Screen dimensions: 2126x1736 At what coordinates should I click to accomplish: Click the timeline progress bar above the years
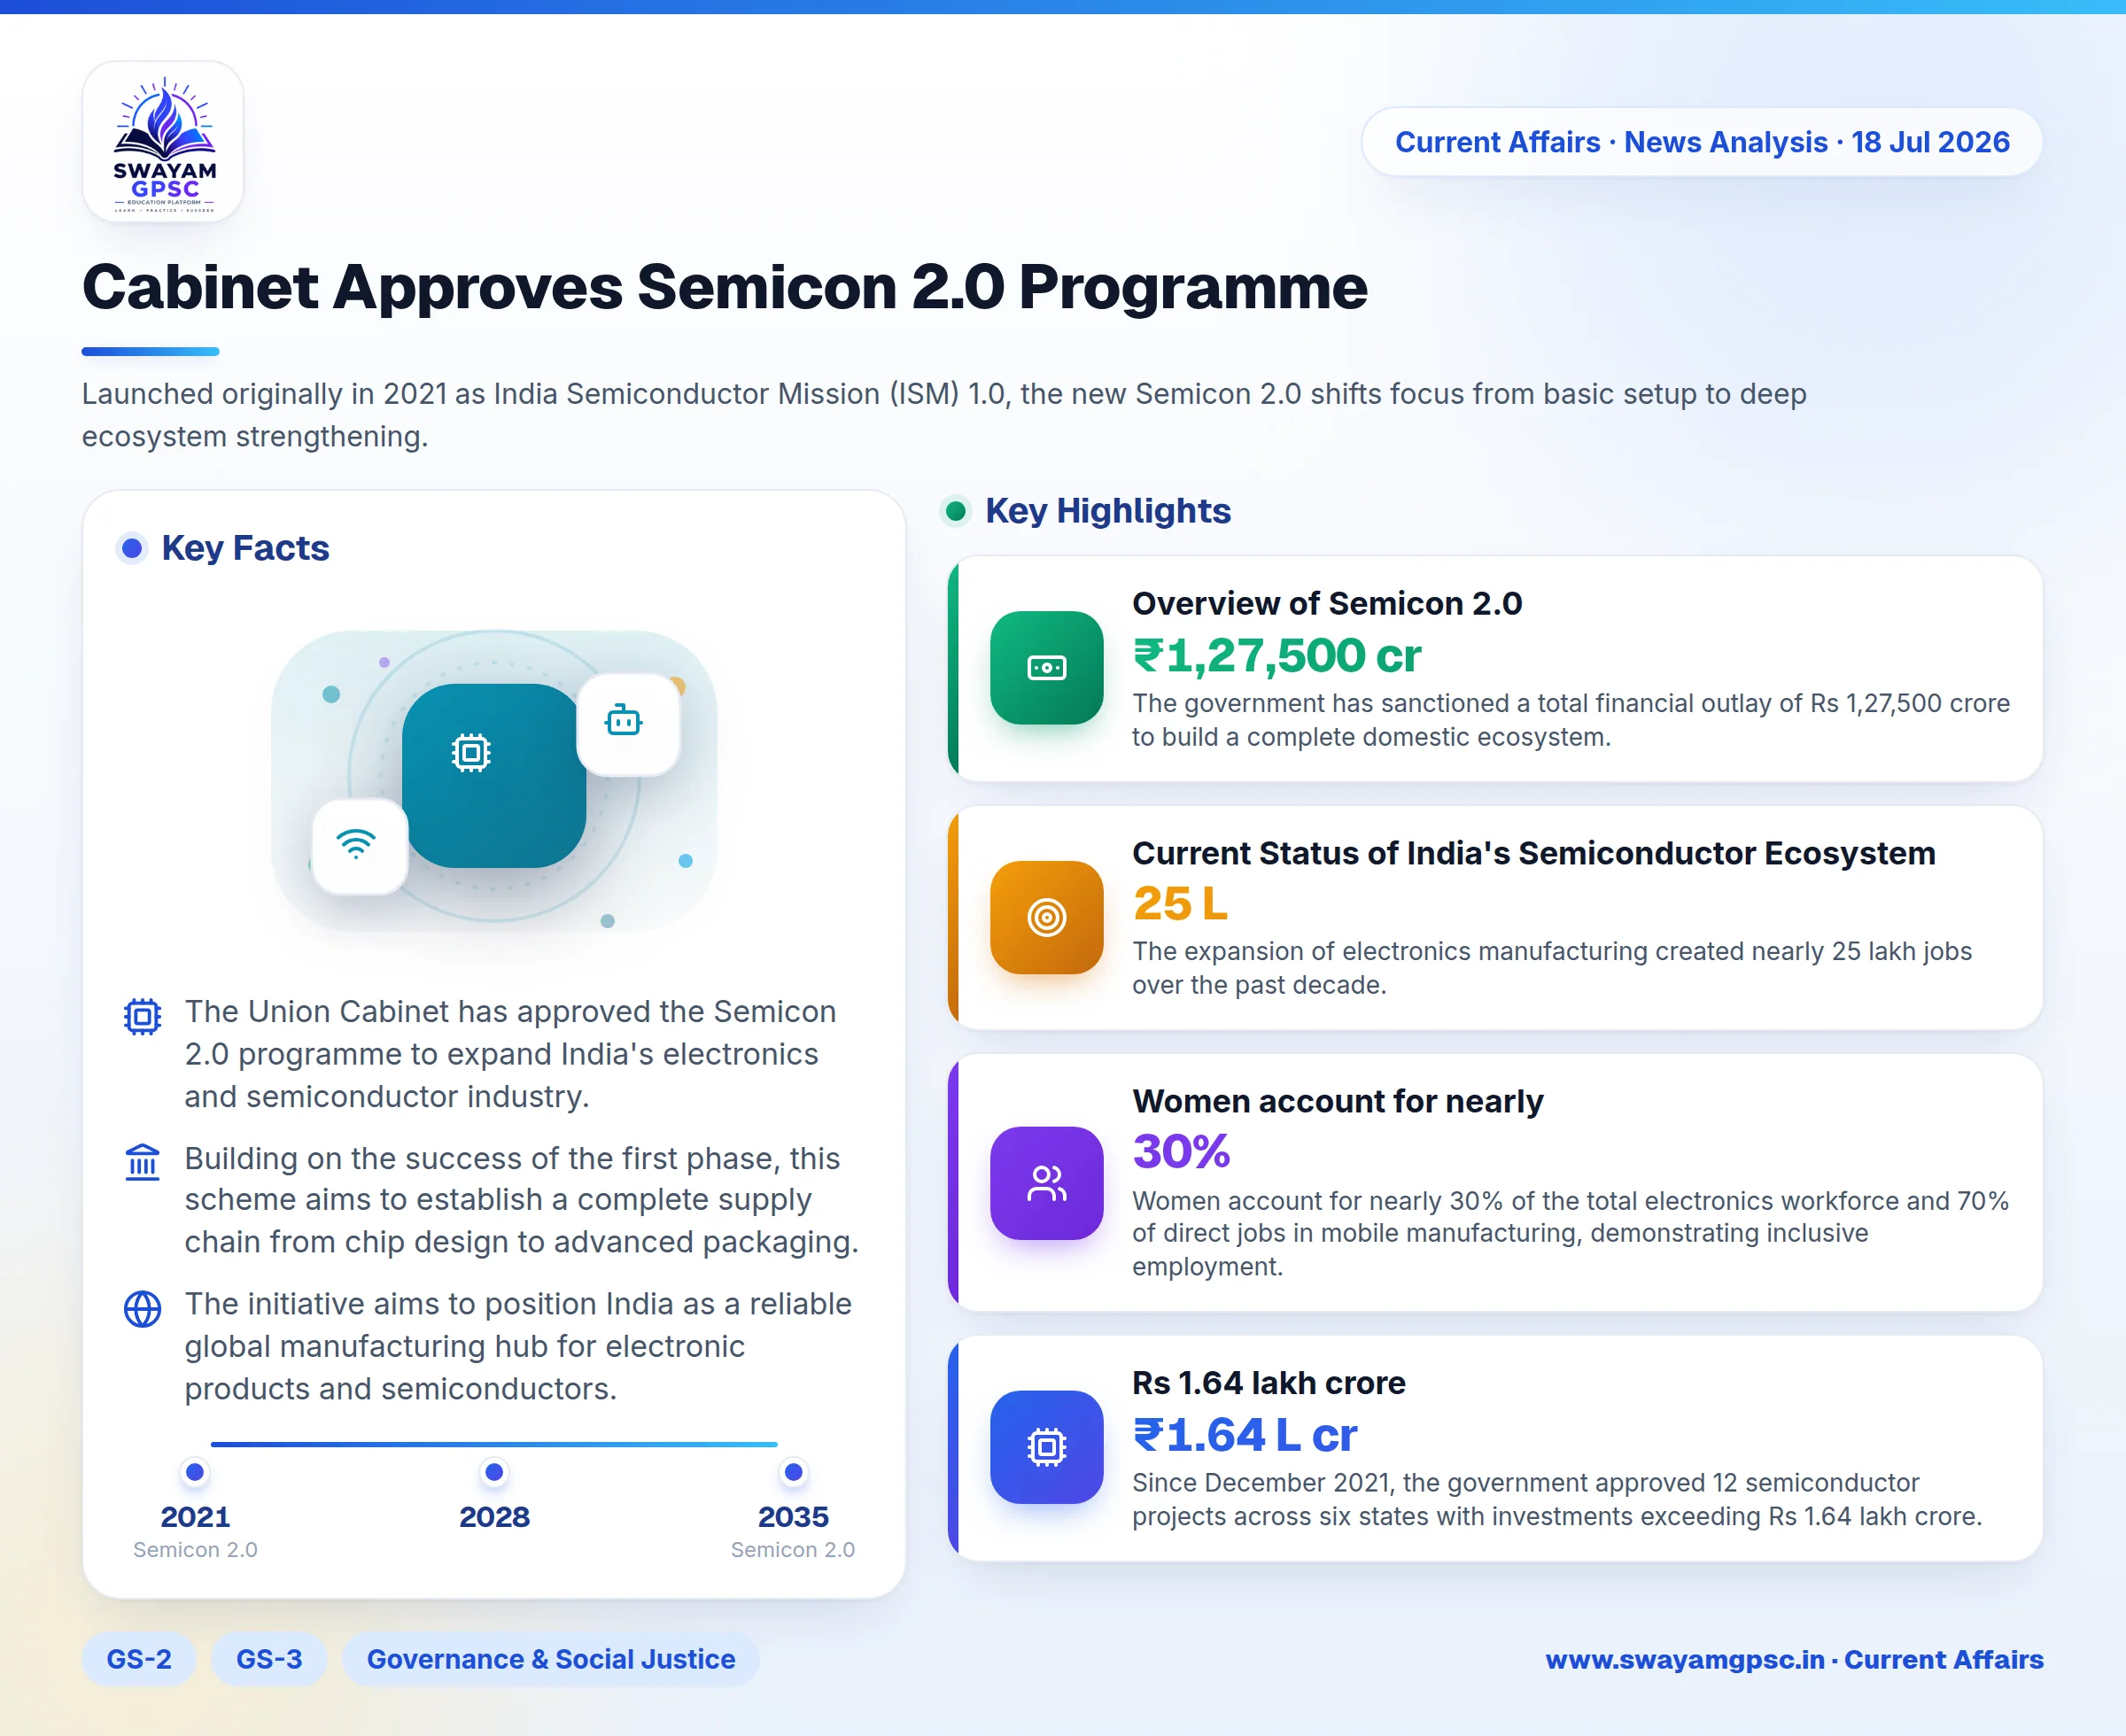[494, 1444]
